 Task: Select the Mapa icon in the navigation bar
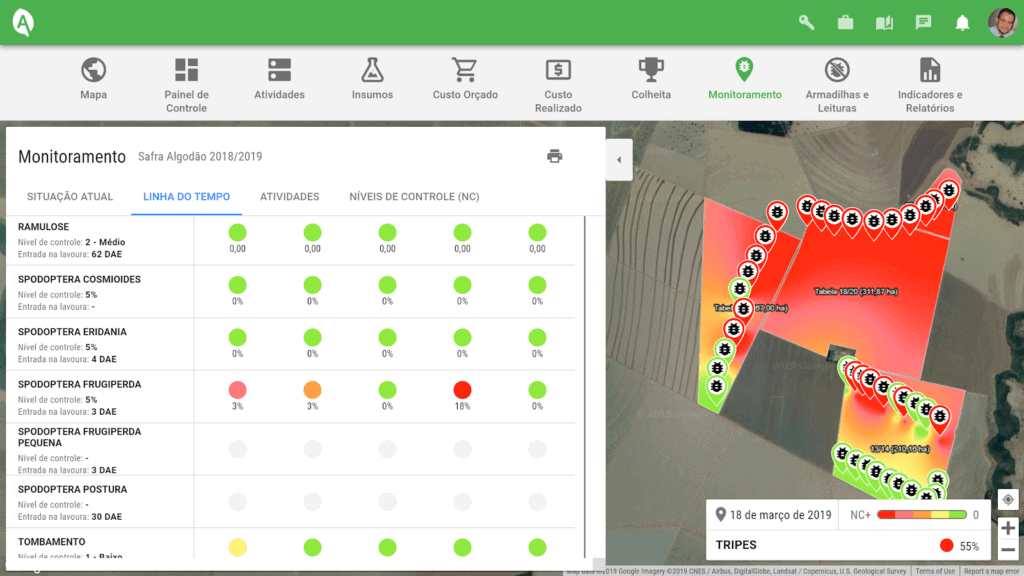click(x=93, y=70)
